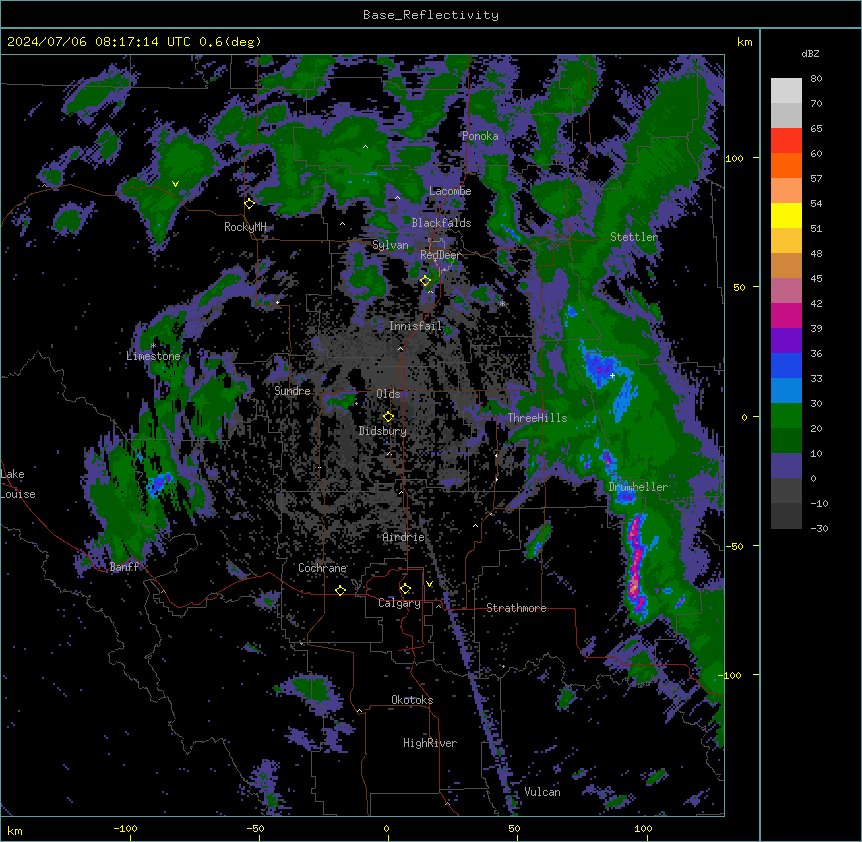Screen dimensions: 862x842
Task: Click the Lake Louise label
Action: pos(17,484)
